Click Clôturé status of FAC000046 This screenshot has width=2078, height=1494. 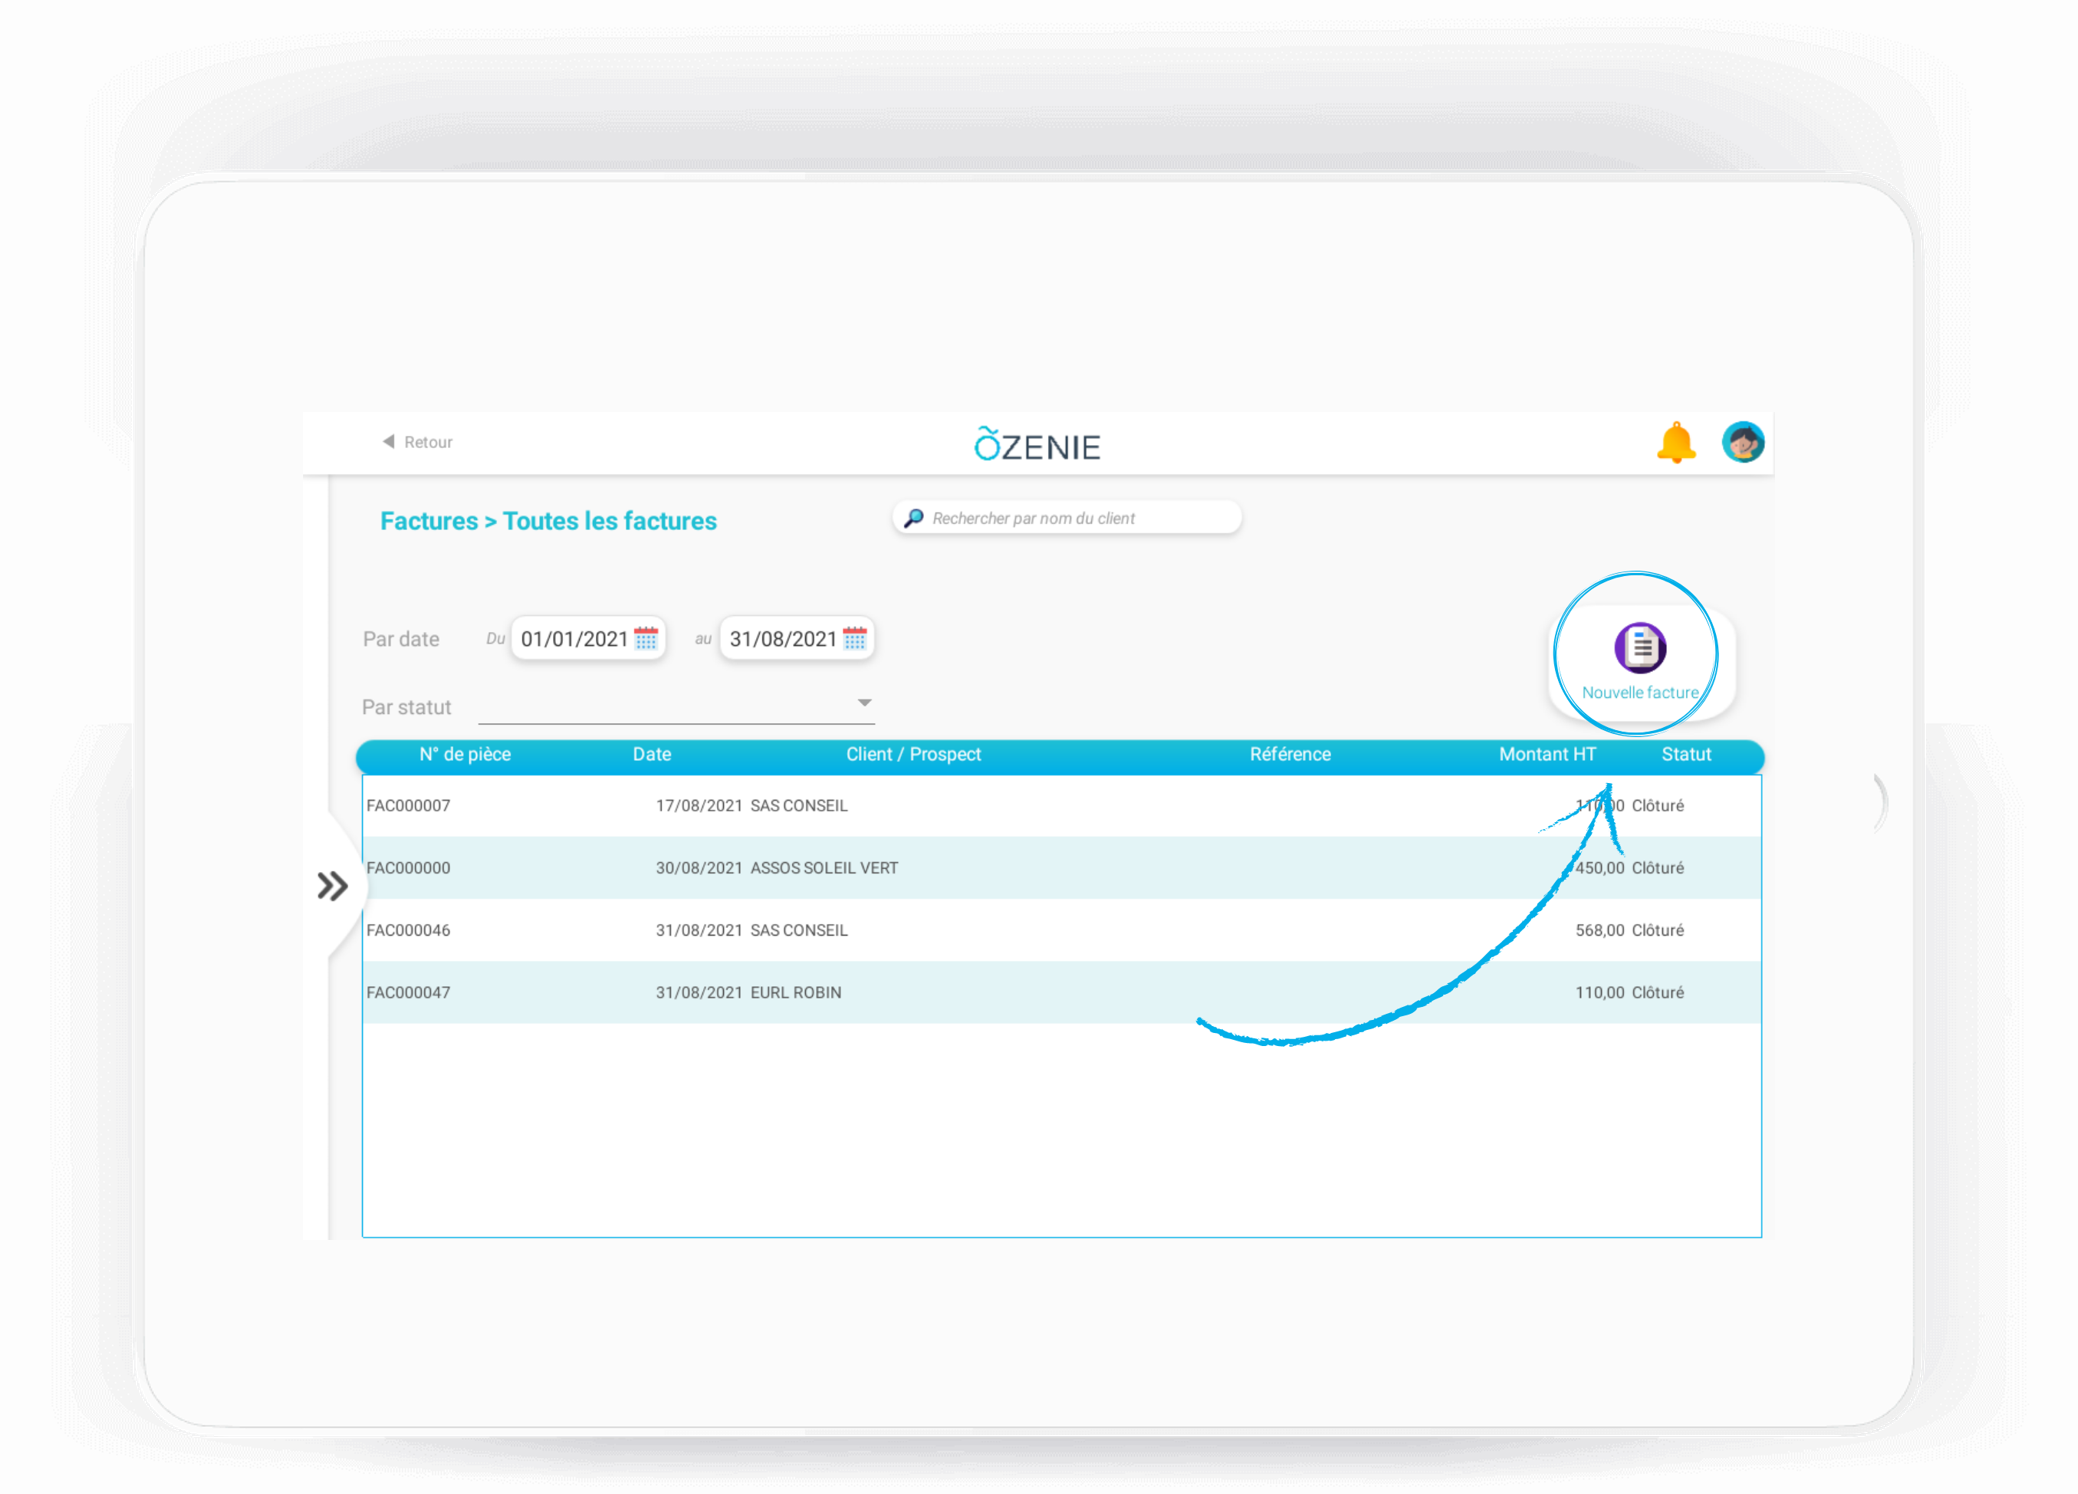[x=1658, y=930]
